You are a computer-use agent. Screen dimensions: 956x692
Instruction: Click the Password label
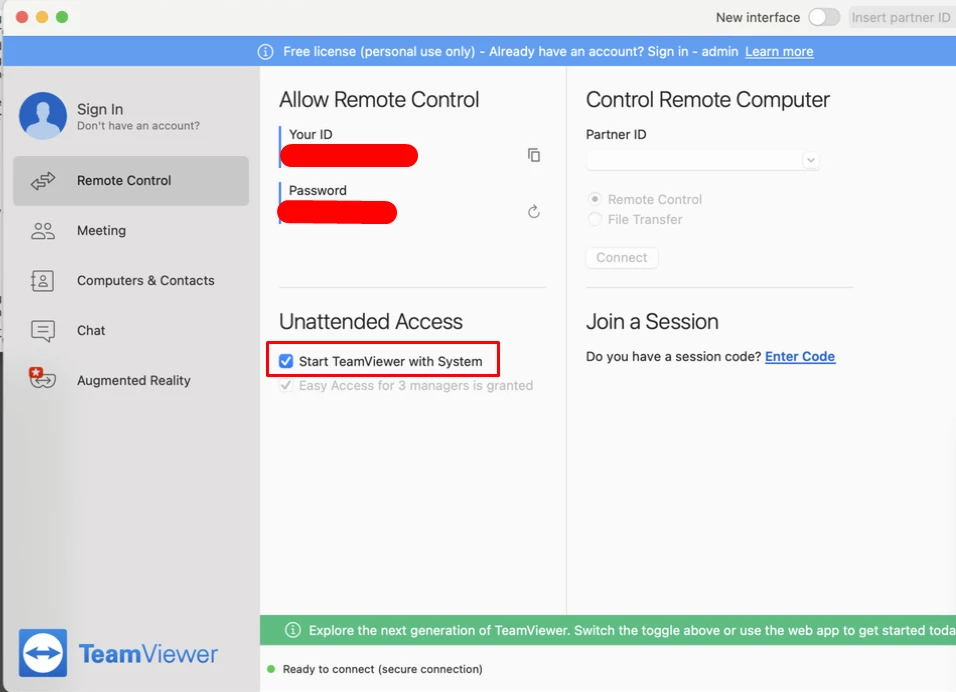click(x=318, y=190)
